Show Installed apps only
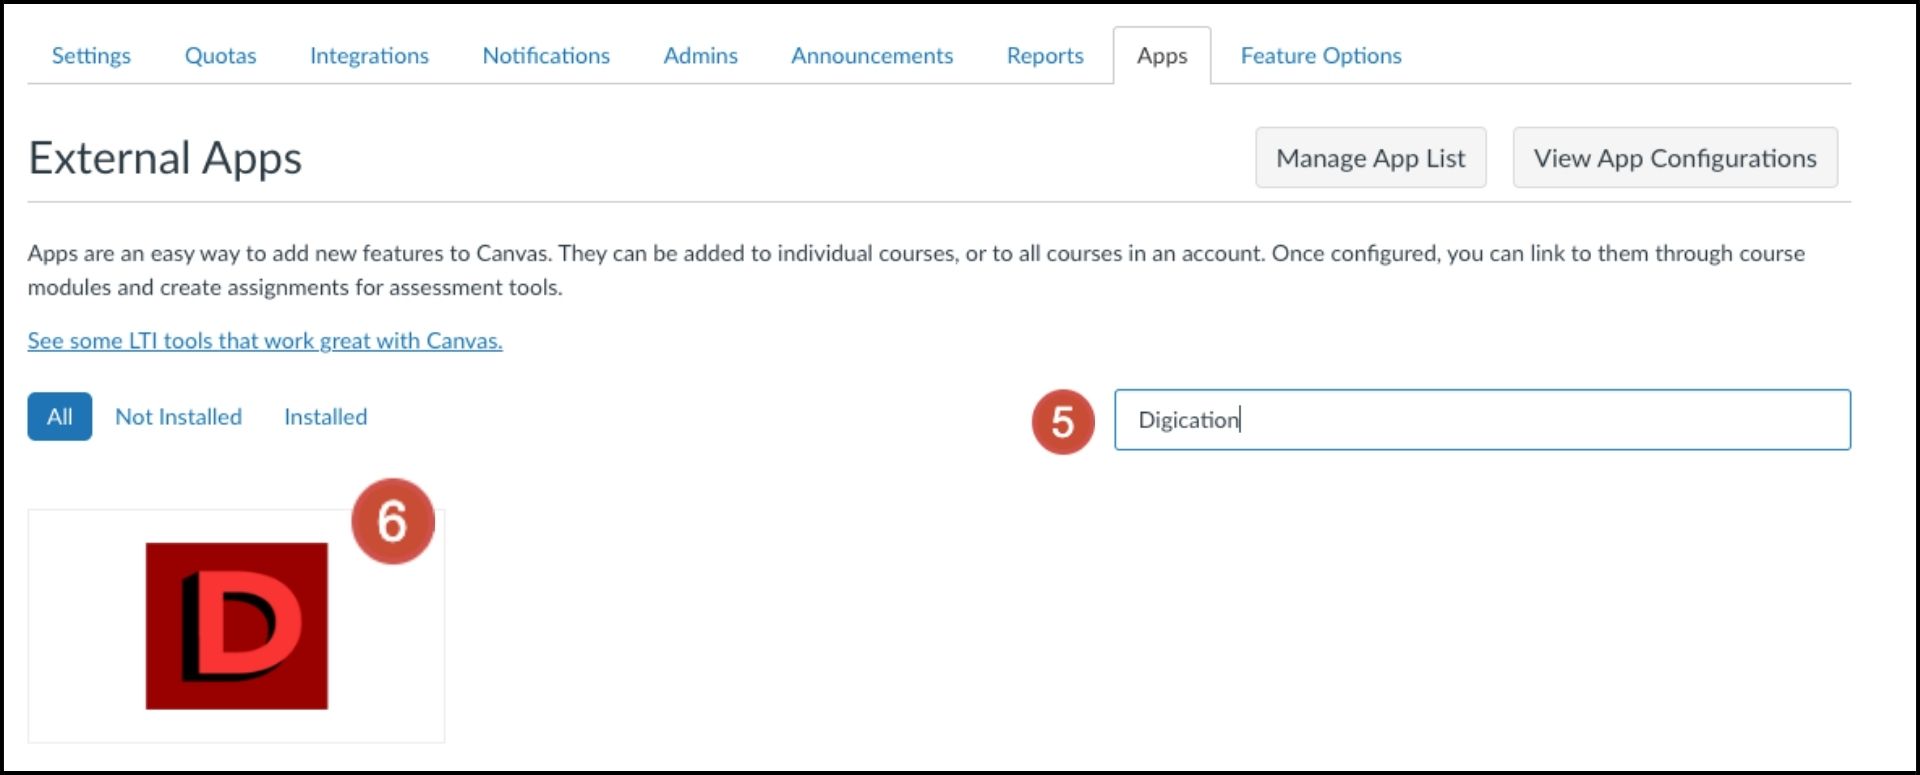The height and width of the screenshot is (775, 1920). coord(325,417)
